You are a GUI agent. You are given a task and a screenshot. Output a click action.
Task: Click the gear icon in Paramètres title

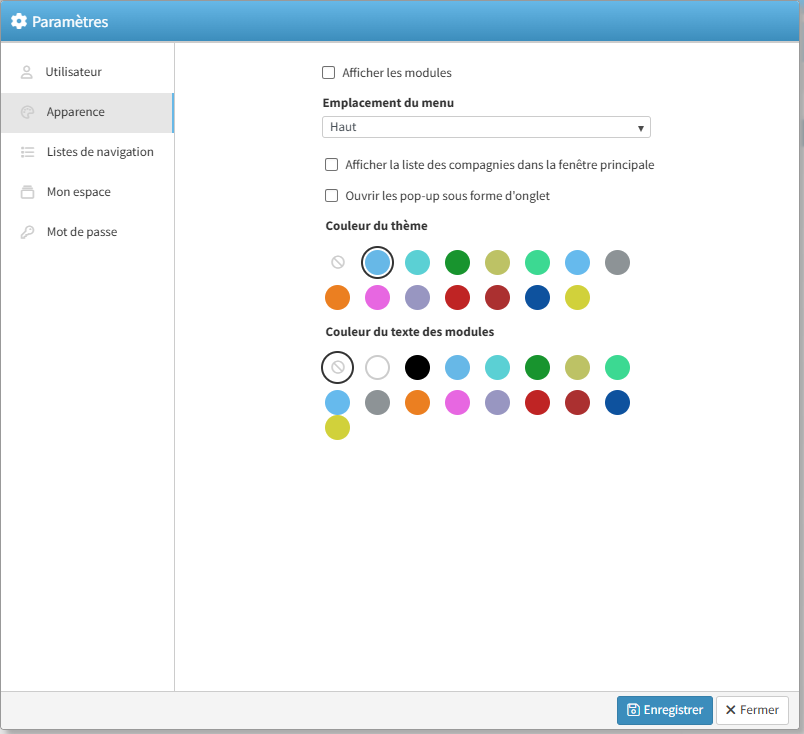pyautogui.click(x=18, y=21)
